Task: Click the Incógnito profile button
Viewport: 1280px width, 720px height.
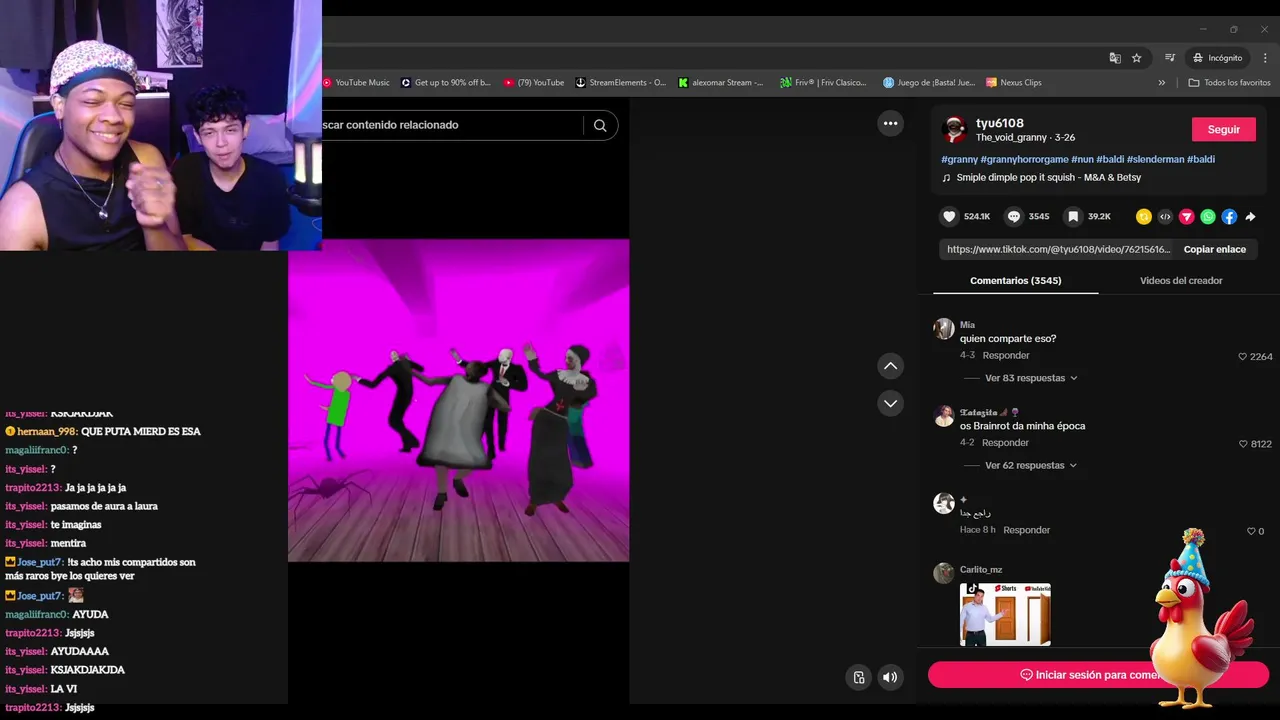Action: coord(1216,58)
